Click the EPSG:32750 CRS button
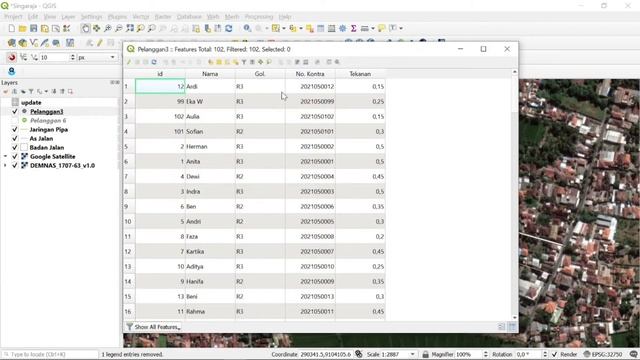This screenshot has height=360, width=640. (604, 354)
